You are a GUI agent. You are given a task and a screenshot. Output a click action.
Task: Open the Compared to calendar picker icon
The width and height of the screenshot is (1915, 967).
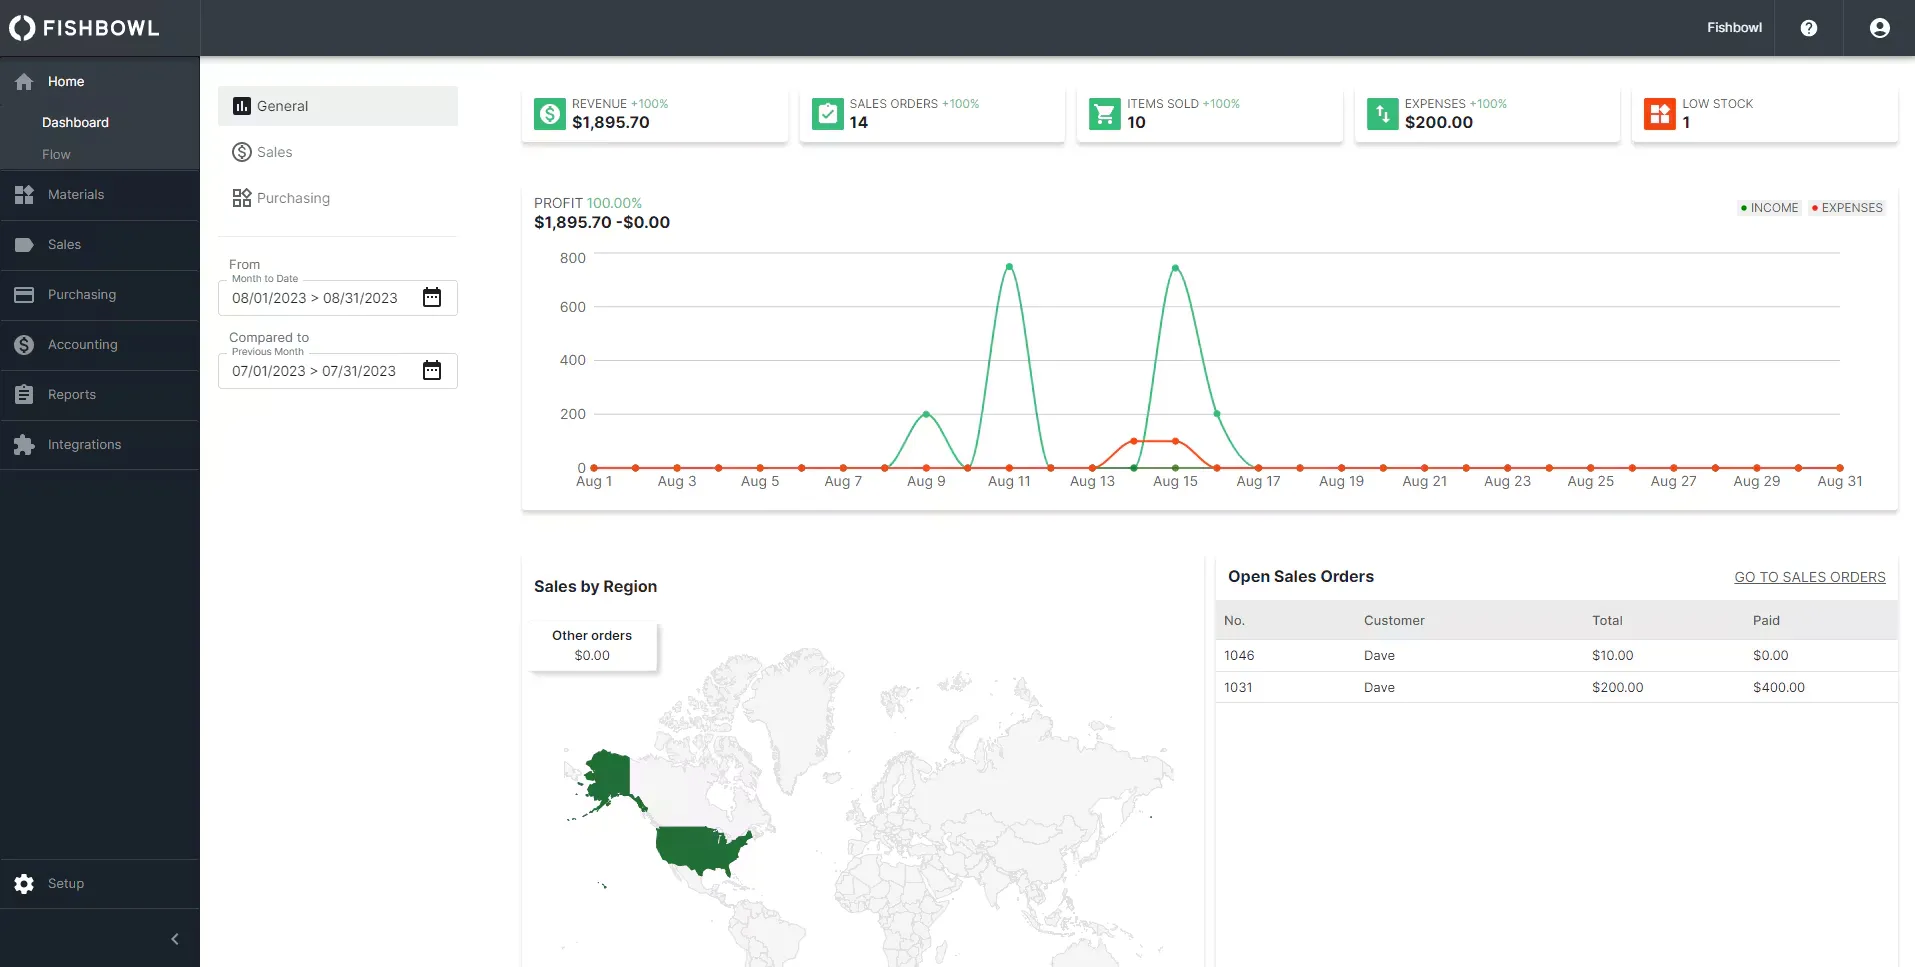point(432,371)
